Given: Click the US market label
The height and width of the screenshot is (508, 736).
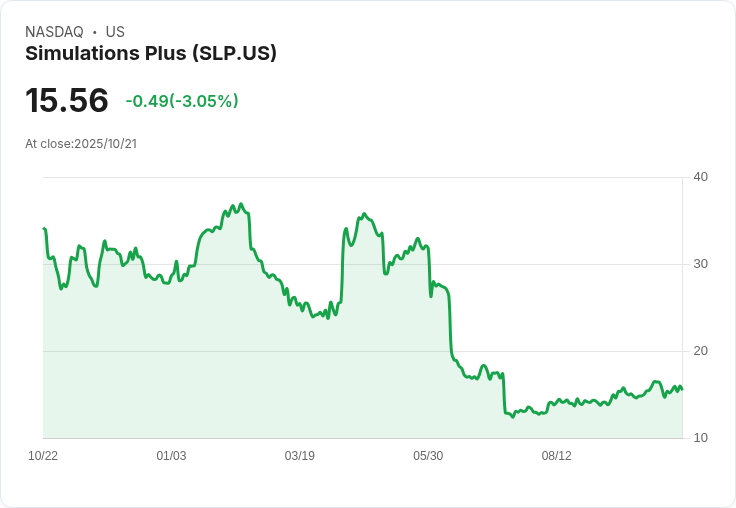Looking at the screenshot, I should coord(115,32).
